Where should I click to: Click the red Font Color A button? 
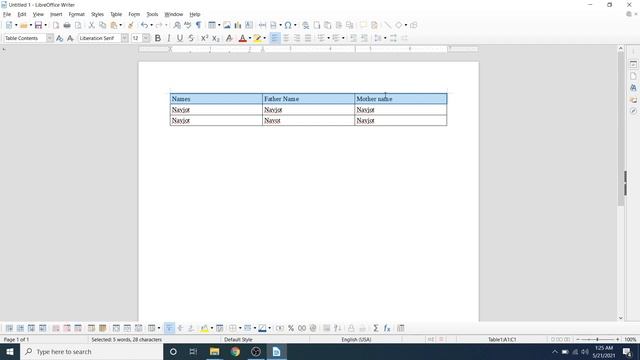click(243, 38)
